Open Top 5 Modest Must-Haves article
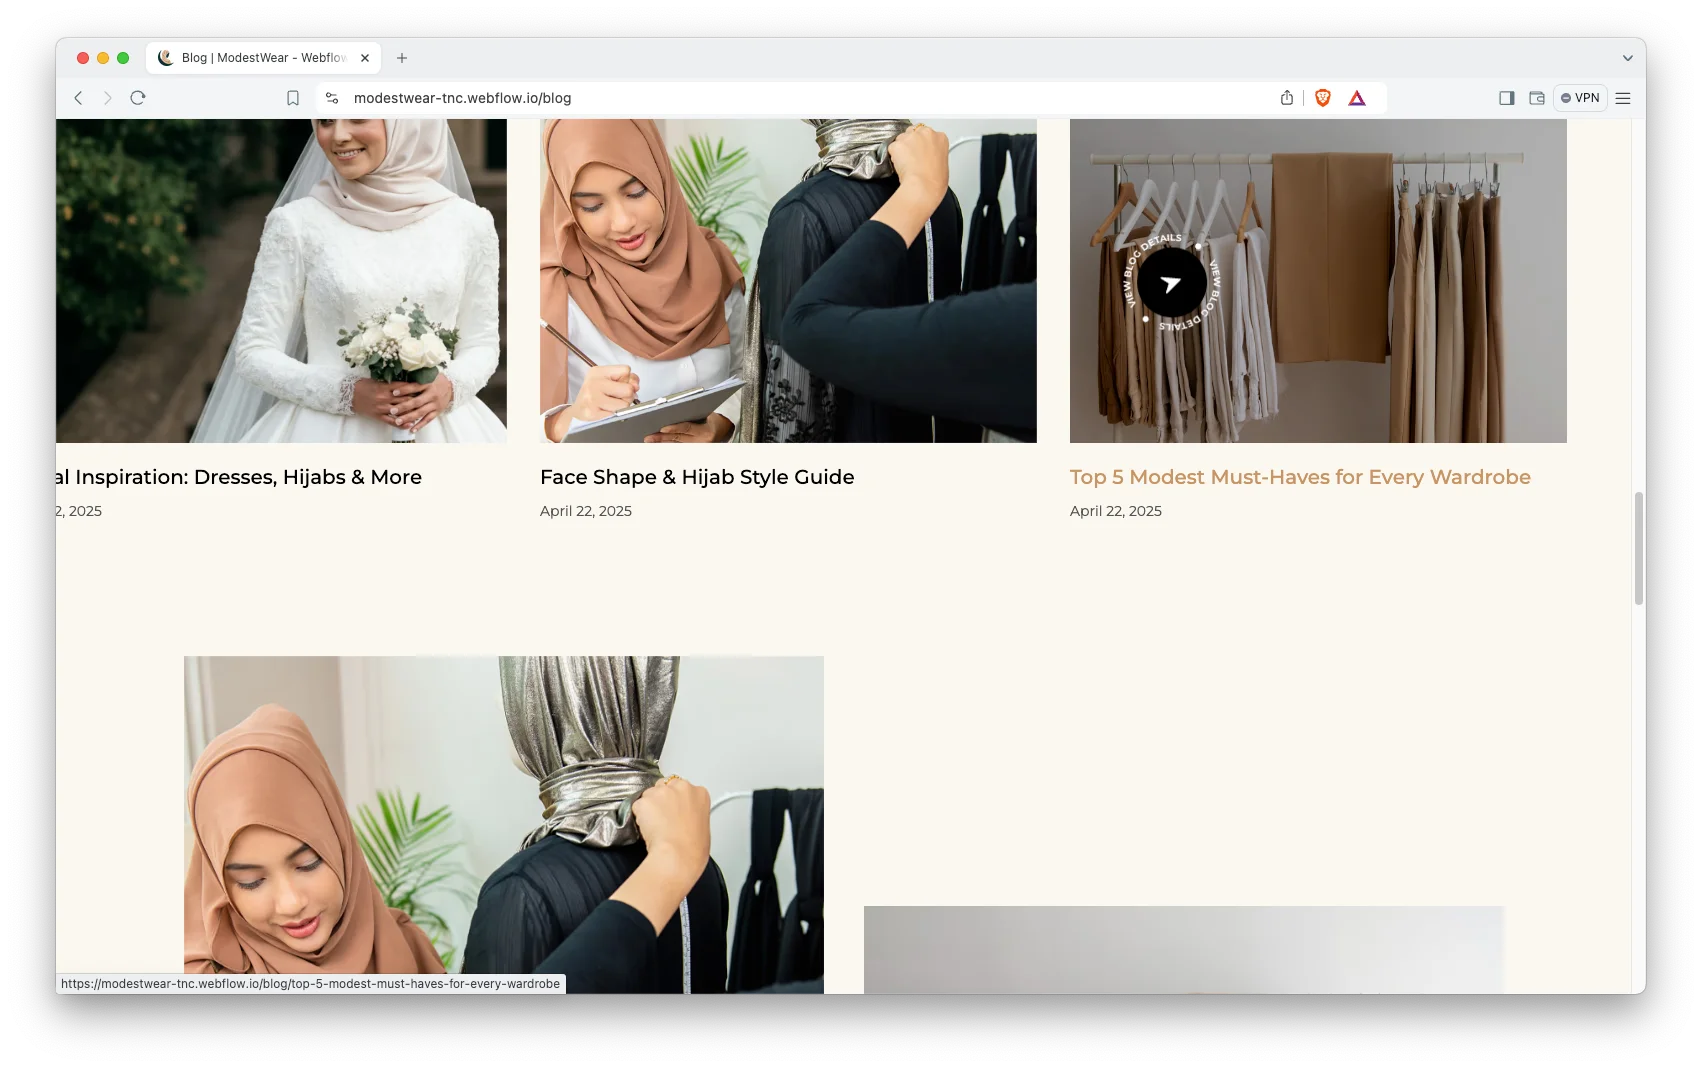The image size is (1702, 1068). 1299,477
